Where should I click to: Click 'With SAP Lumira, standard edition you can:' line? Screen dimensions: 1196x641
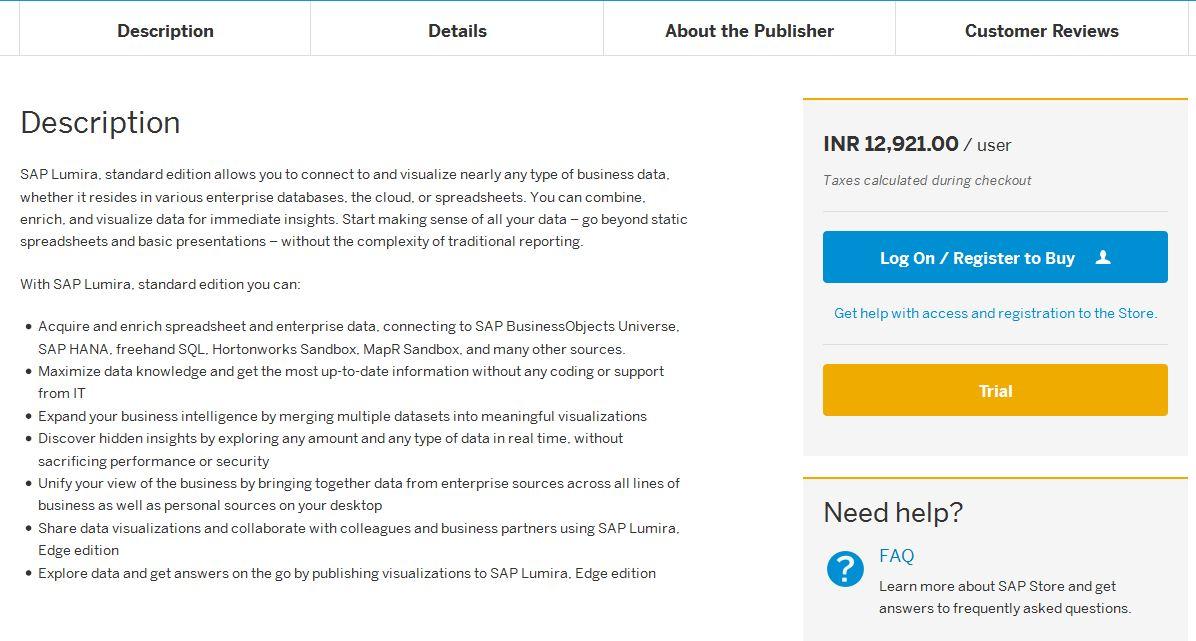pyautogui.click(x=160, y=284)
